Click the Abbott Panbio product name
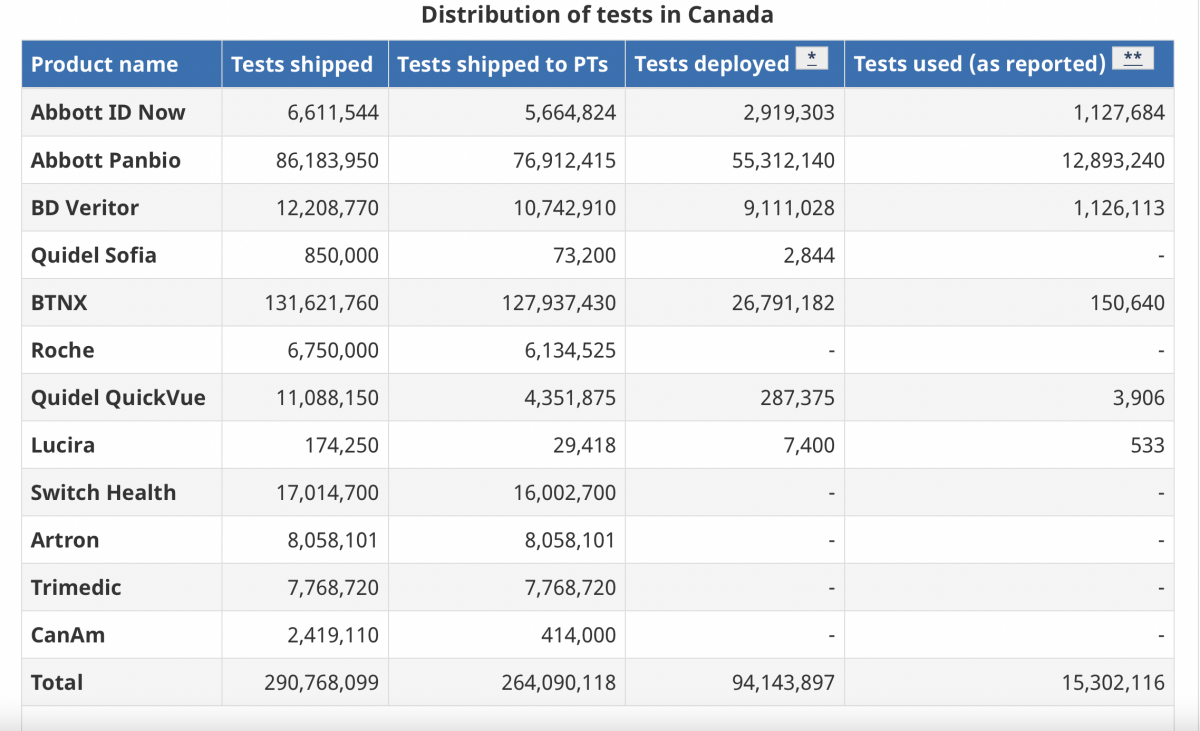Screen dimensions: 1200x731 tap(106, 161)
